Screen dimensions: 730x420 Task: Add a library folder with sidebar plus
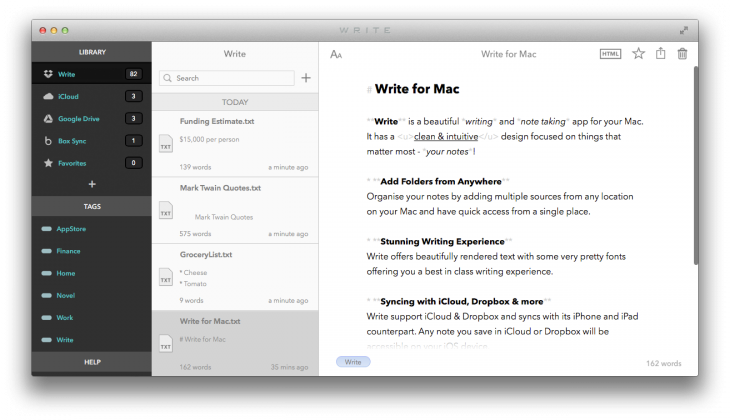pos(92,184)
